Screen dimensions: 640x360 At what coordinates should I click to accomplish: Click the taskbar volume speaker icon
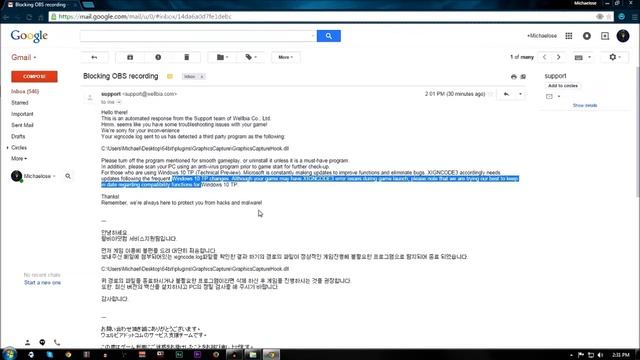coord(600,355)
